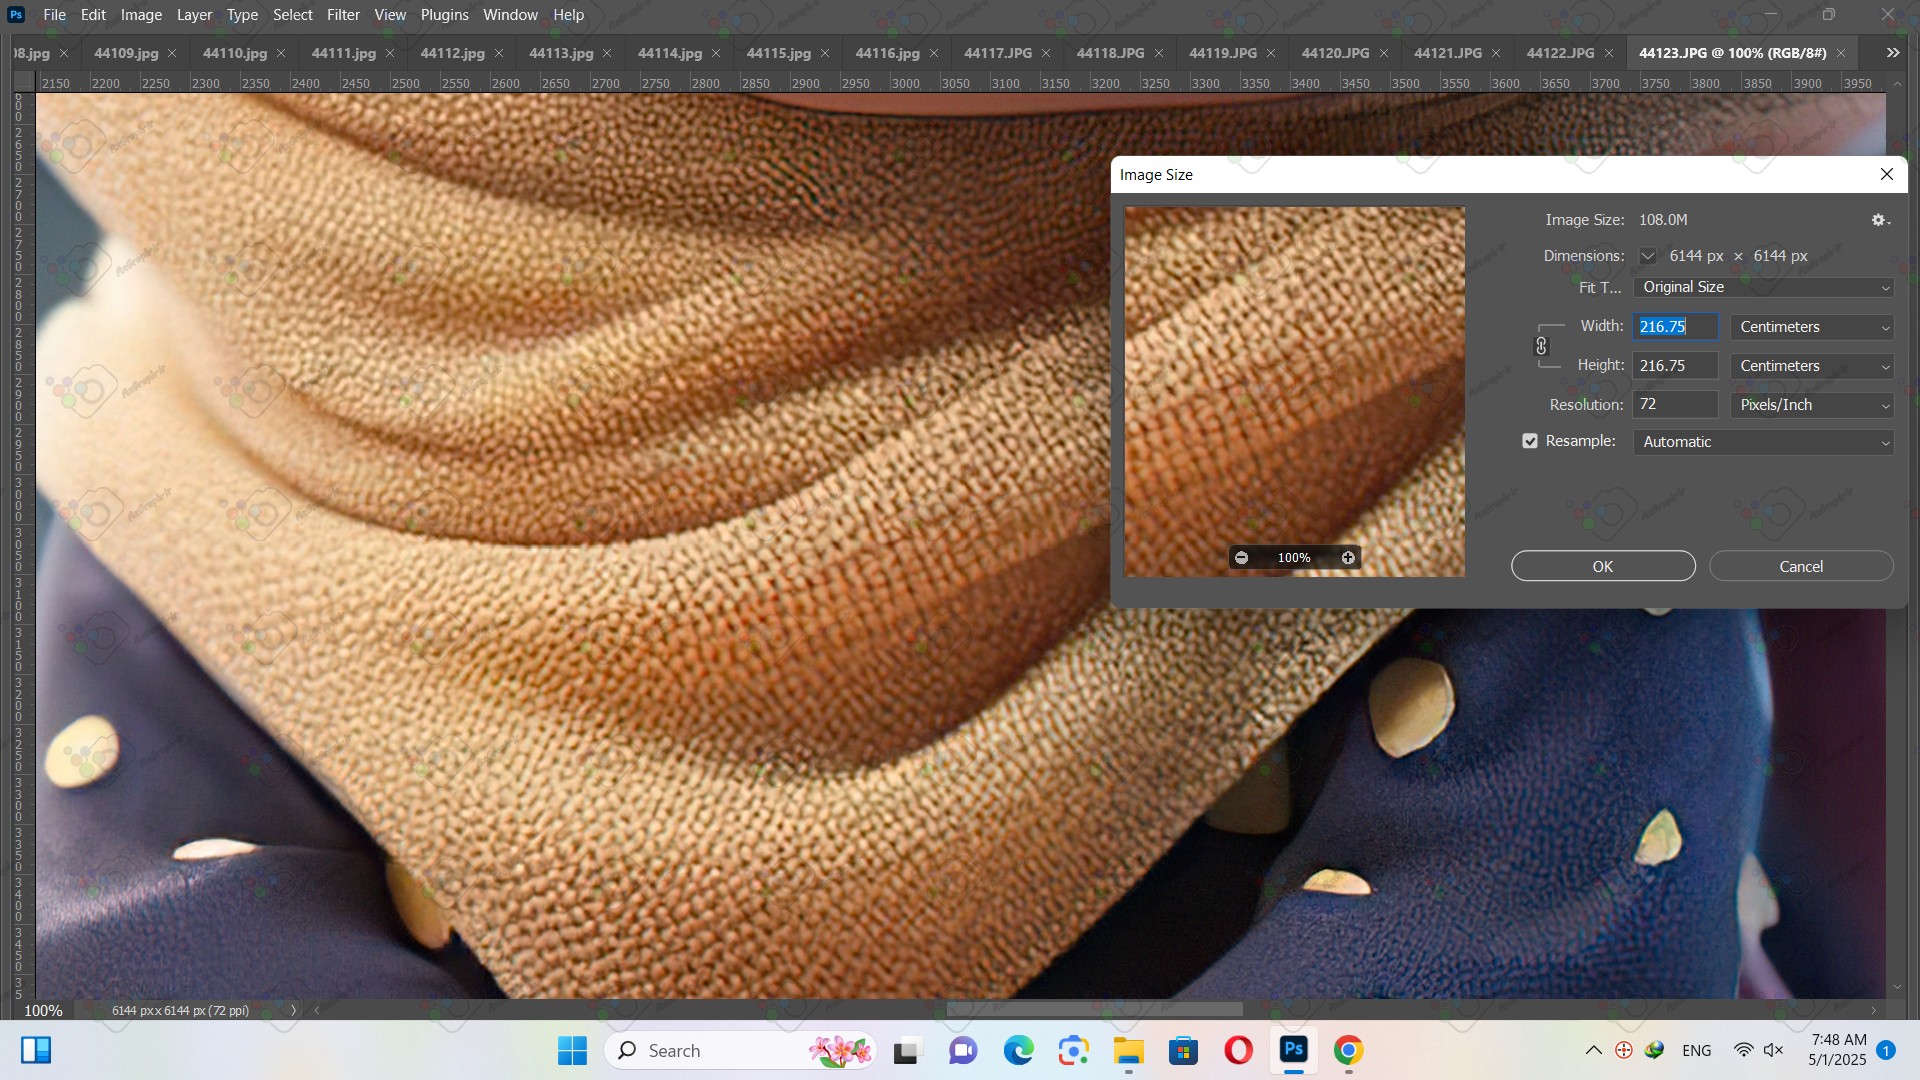Image resolution: width=1920 pixels, height=1080 pixels.
Task: Open the File menu
Action: tap(55, 15)
